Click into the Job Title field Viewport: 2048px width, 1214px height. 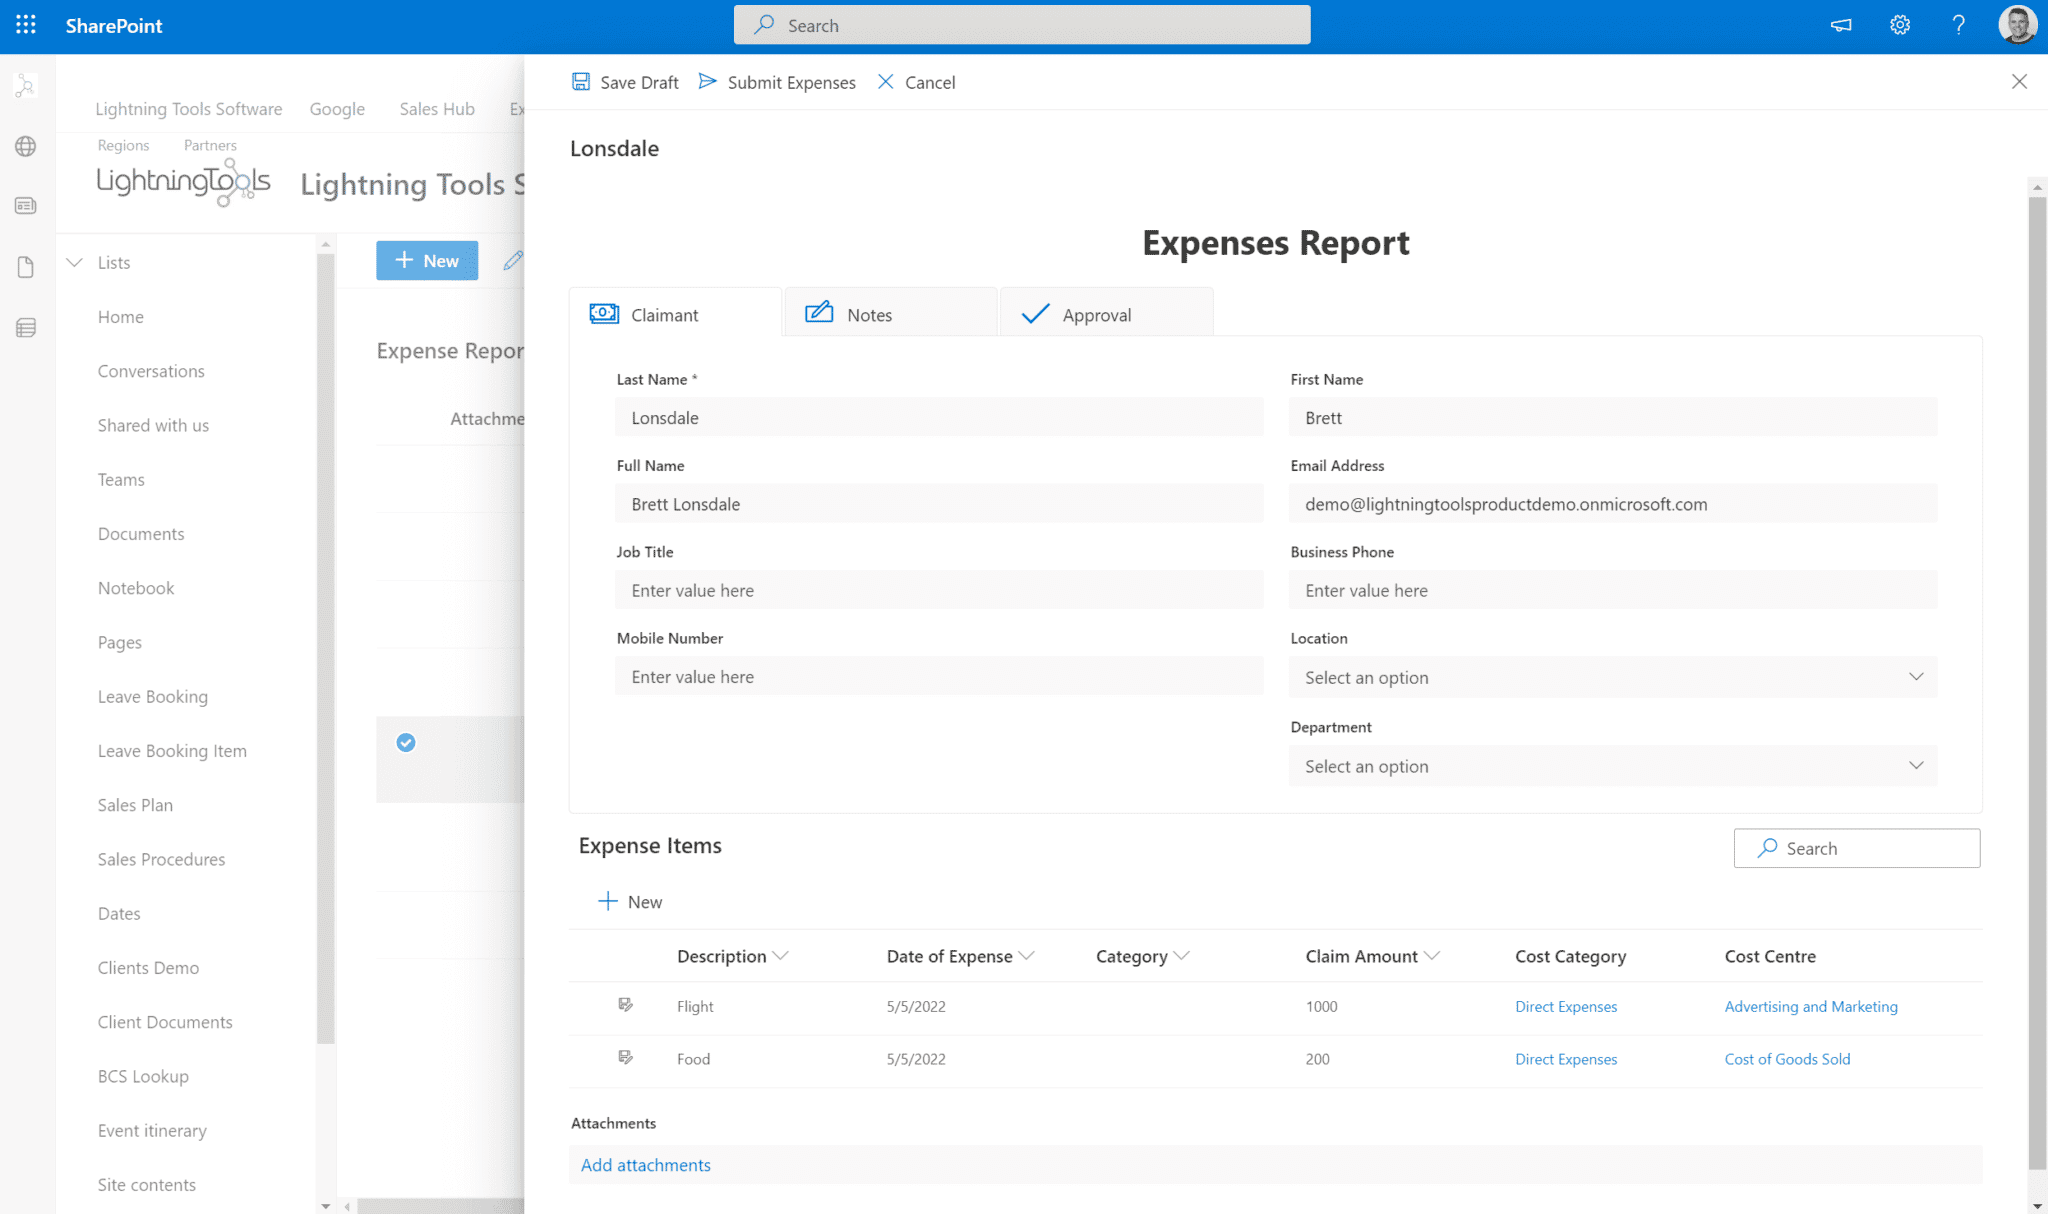point(938,590)
